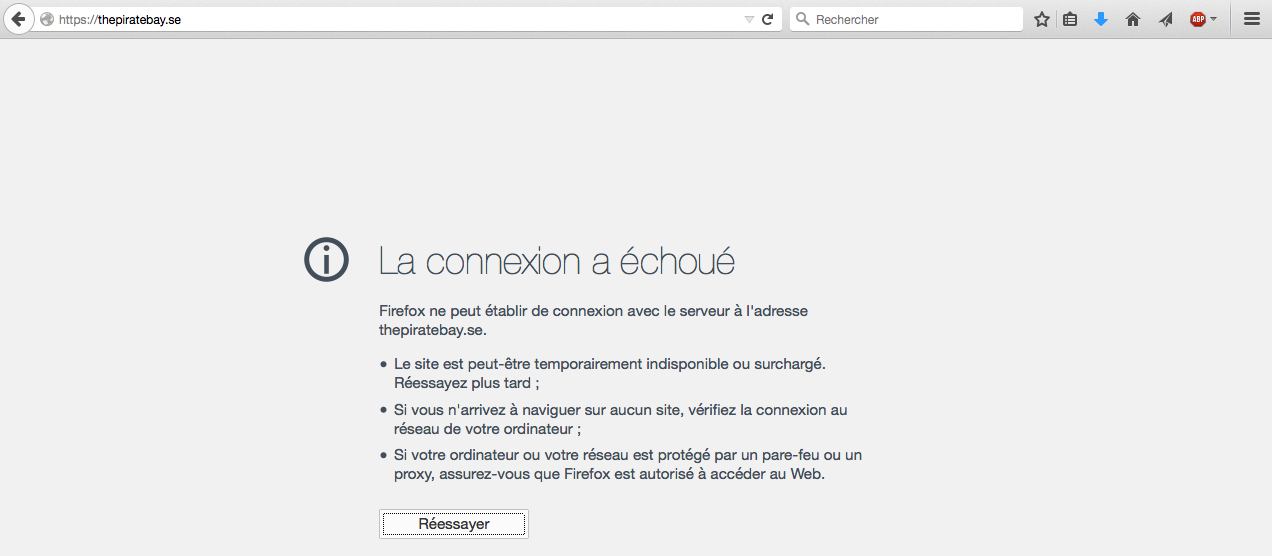This screenshot has height=556, width=1272.
Task: Click the Adblock Plus ABP icon
Action: 1197,19
